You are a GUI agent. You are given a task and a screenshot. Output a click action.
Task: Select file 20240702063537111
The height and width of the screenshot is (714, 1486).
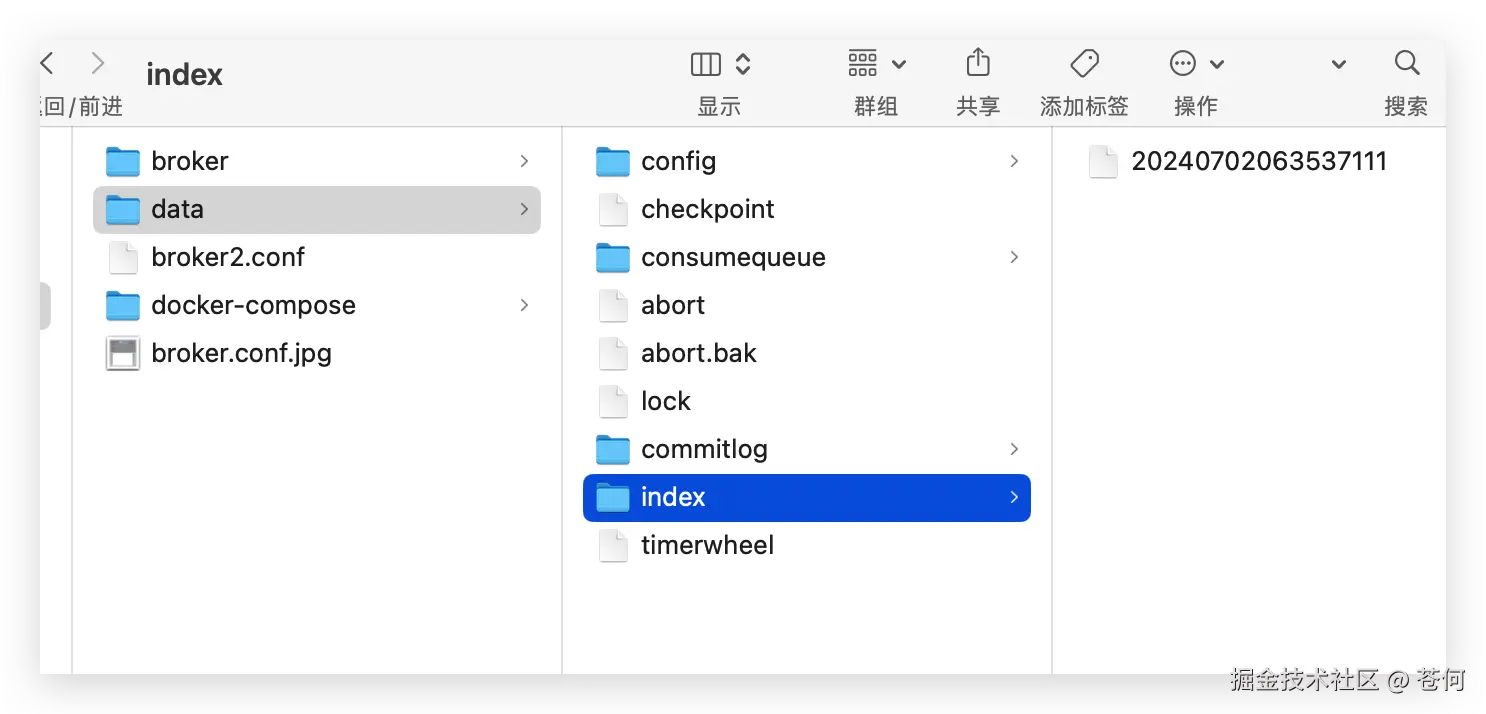(1258, 161)
